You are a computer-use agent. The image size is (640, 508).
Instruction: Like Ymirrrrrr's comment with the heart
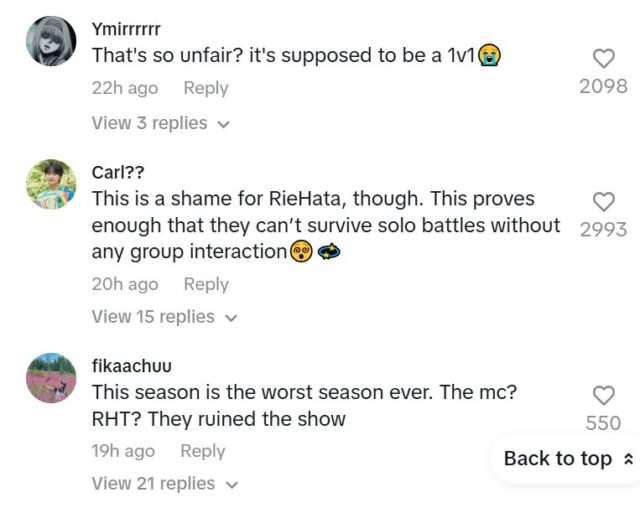[x=603, y=58]
